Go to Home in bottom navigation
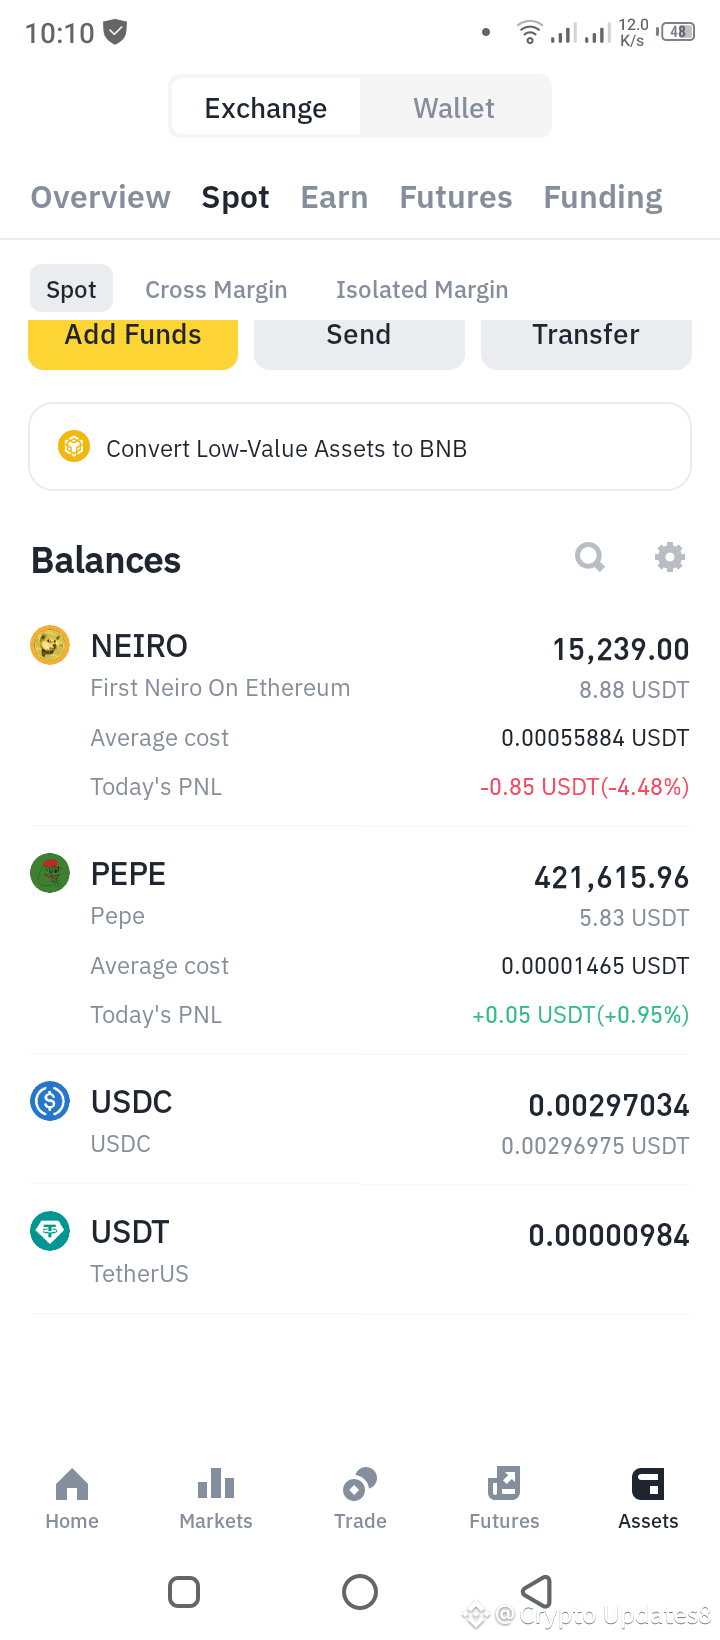Viewport: 720px width, 1640px height. pos(72,1499)
